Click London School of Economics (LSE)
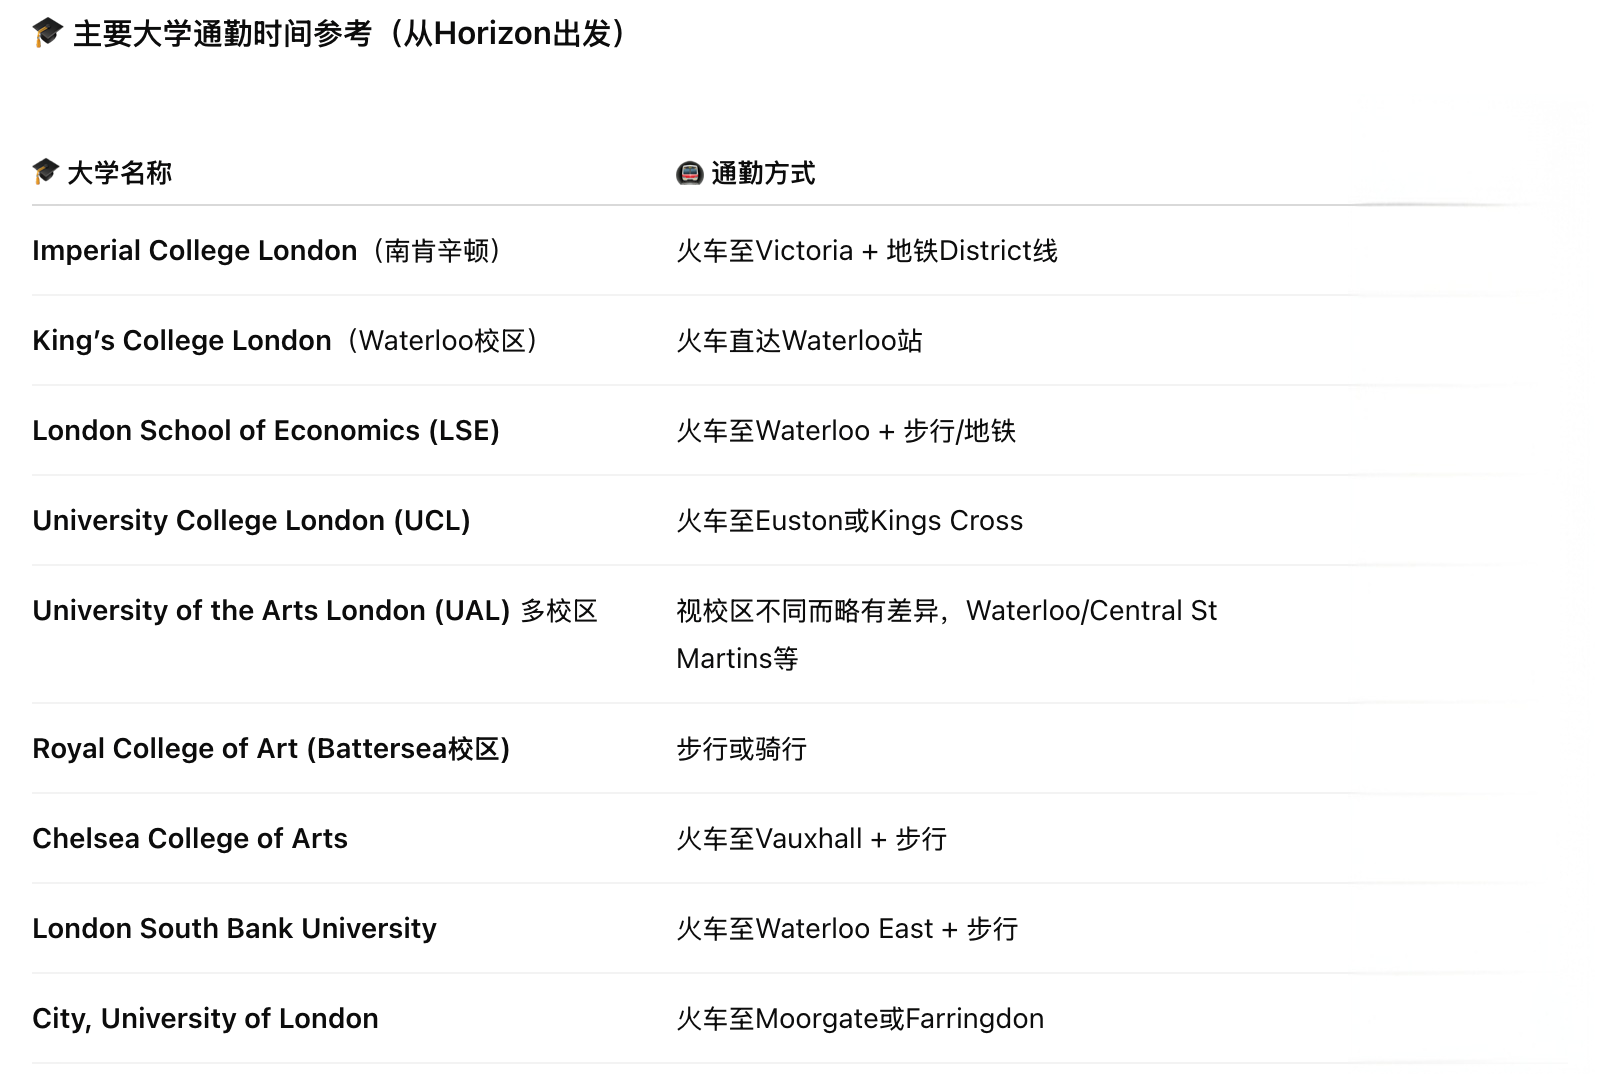1612x1080 pixels. [266, 430]
